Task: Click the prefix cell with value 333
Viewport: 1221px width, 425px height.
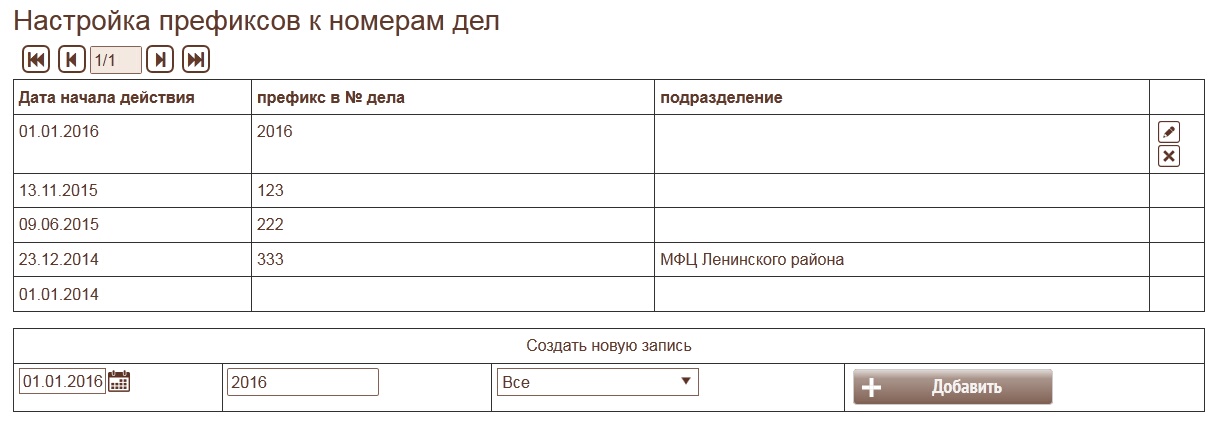Action: [270, 260]
